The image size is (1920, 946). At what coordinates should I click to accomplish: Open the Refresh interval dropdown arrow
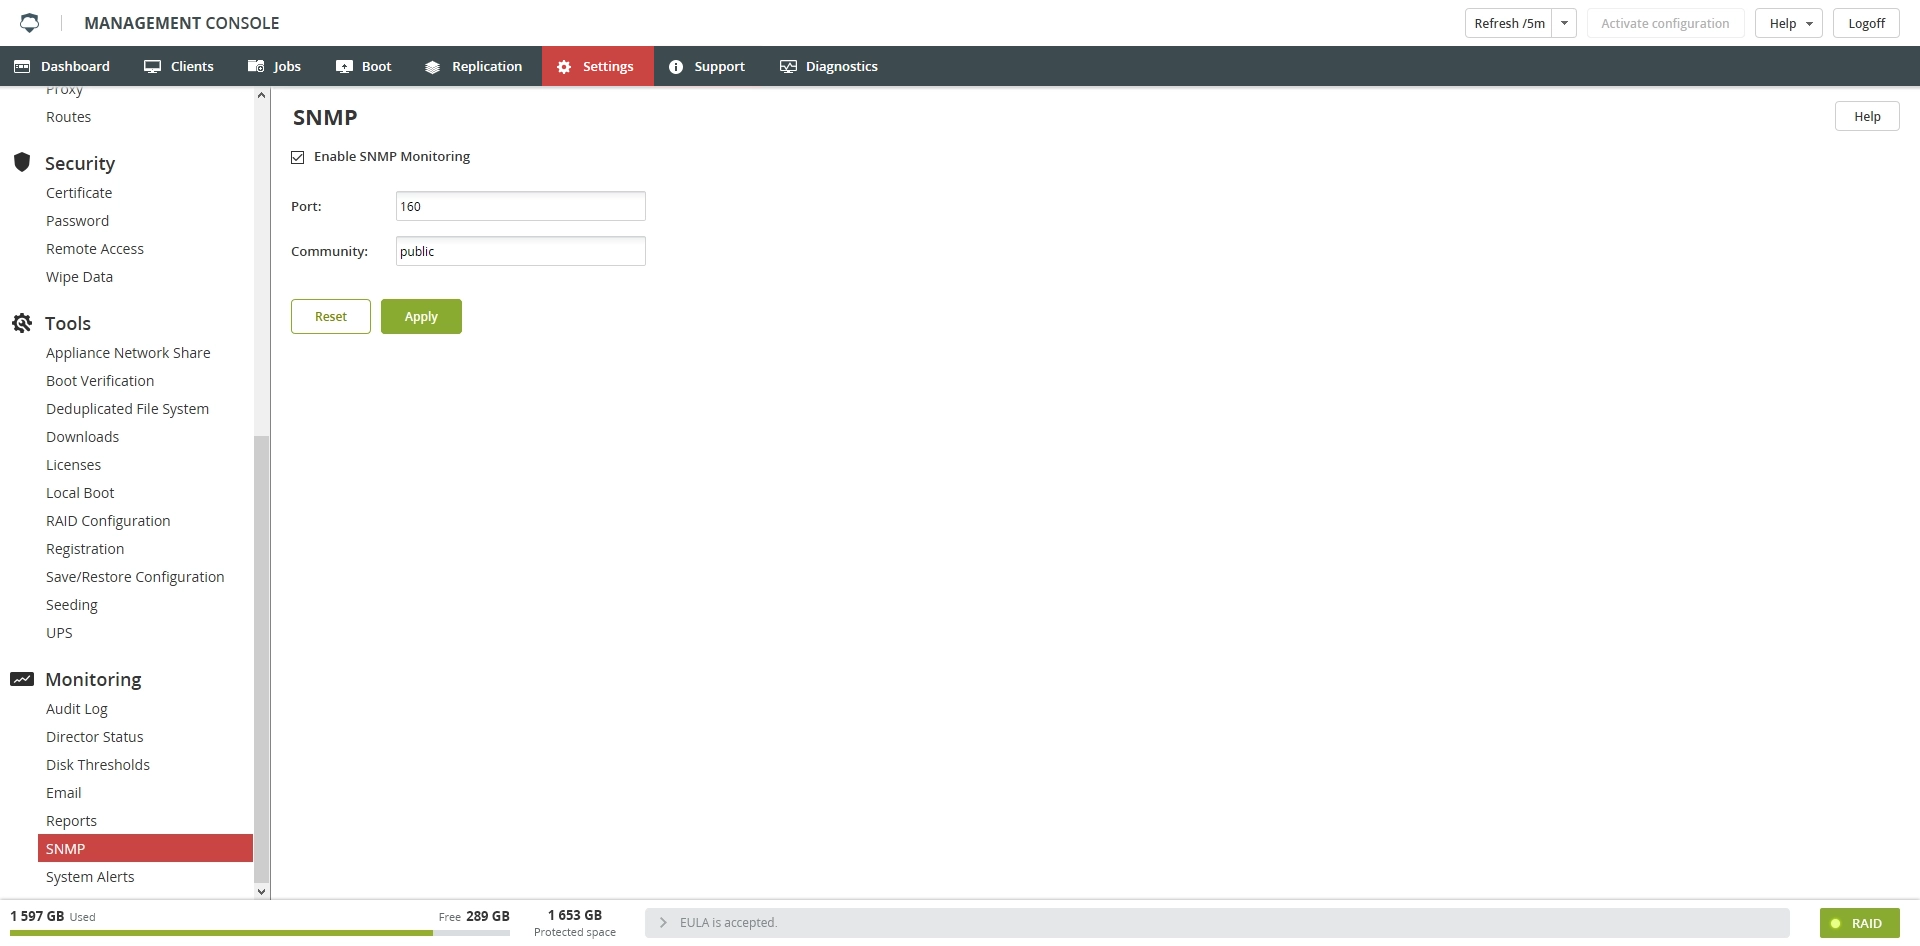(x=1564, y=23)
